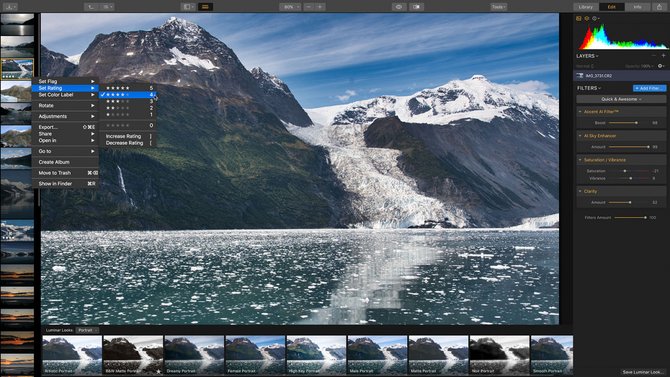The width and height of the screenshot is (670, 377).
Task: Choose Decrease Rating
Action: (x=127, y=143)
